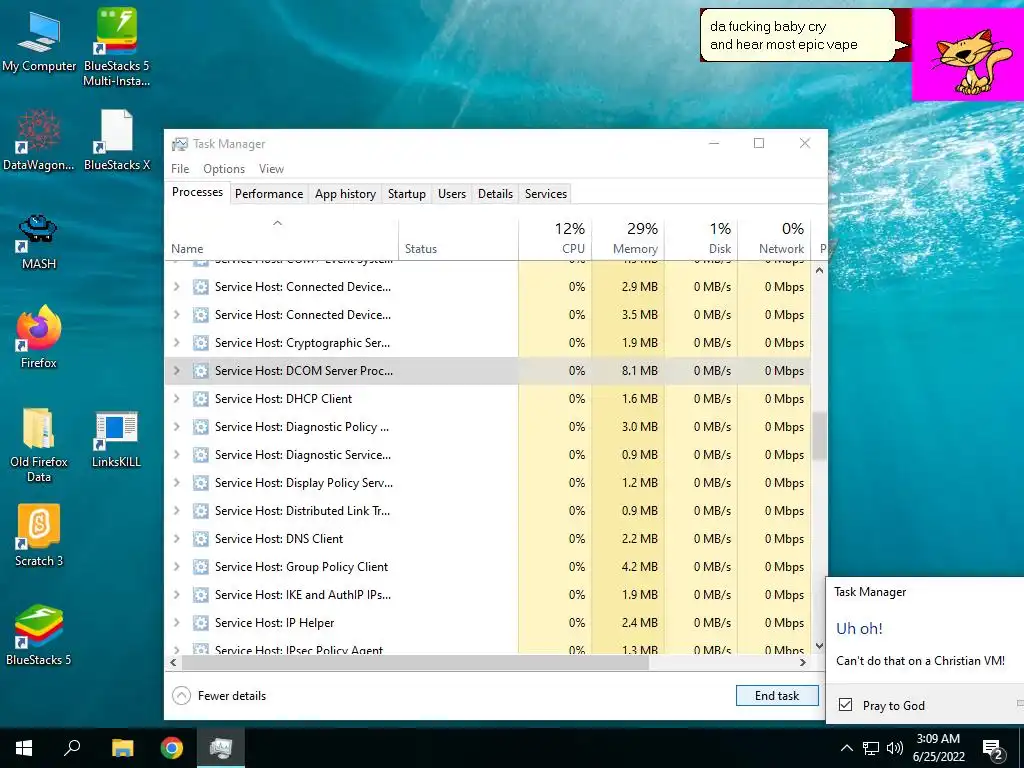Screen dimensions: 1024x768
Task: Open Google Chrome from taskbar
Action: pos(172,748)
